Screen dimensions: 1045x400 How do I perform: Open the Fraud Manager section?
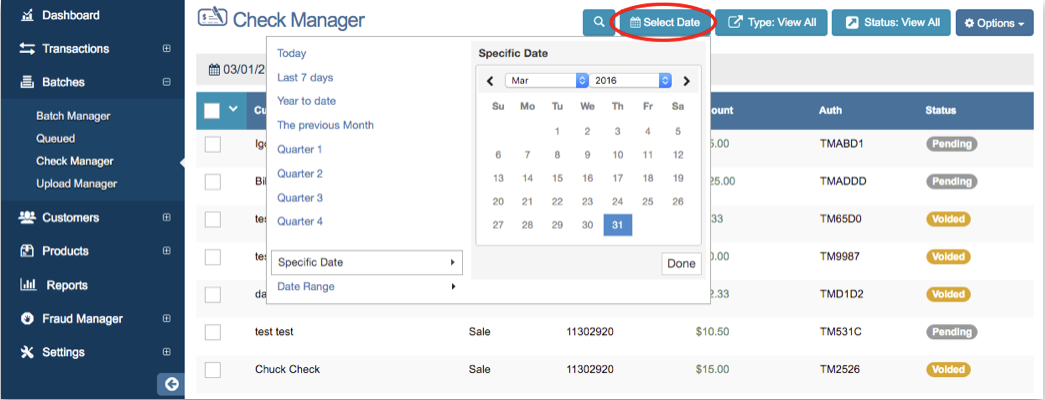tap(82, 319)
